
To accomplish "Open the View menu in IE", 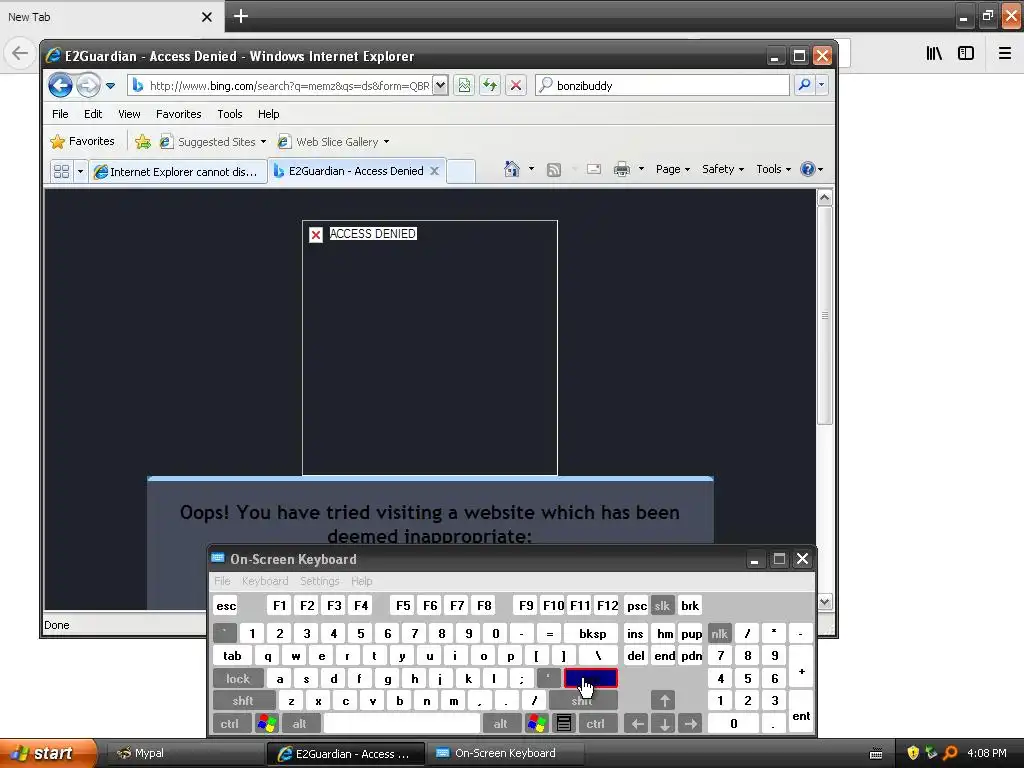I will [129, 114].
